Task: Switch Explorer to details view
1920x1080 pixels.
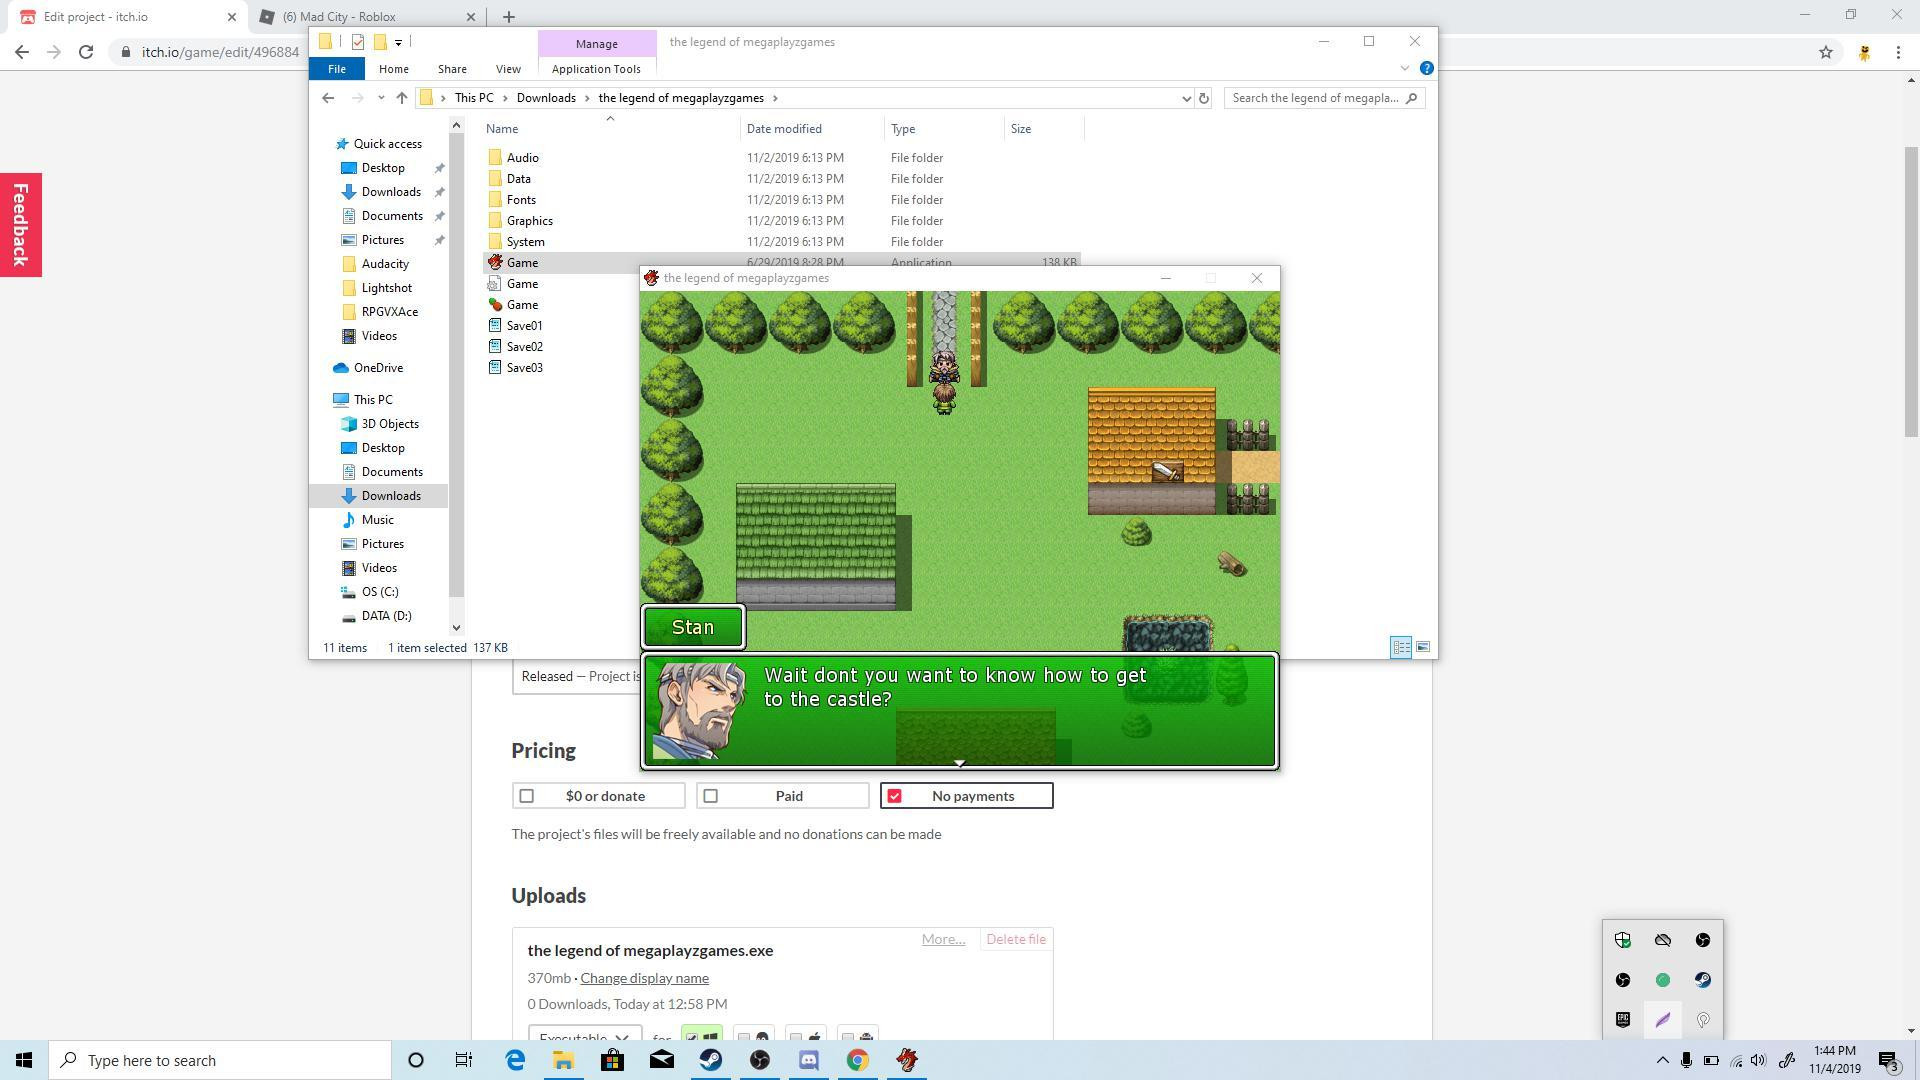Action: tap(1401, 648)
